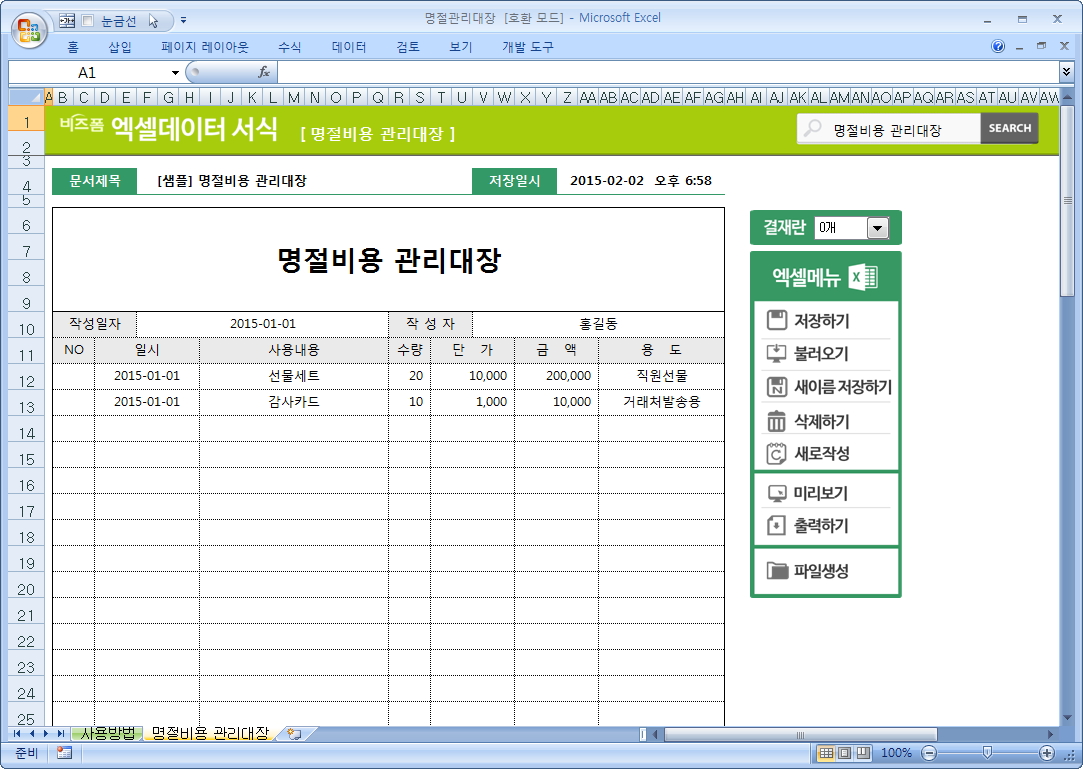Open the 결재란 dropdown list
The image size is (1083, 769).
point(877,228)
